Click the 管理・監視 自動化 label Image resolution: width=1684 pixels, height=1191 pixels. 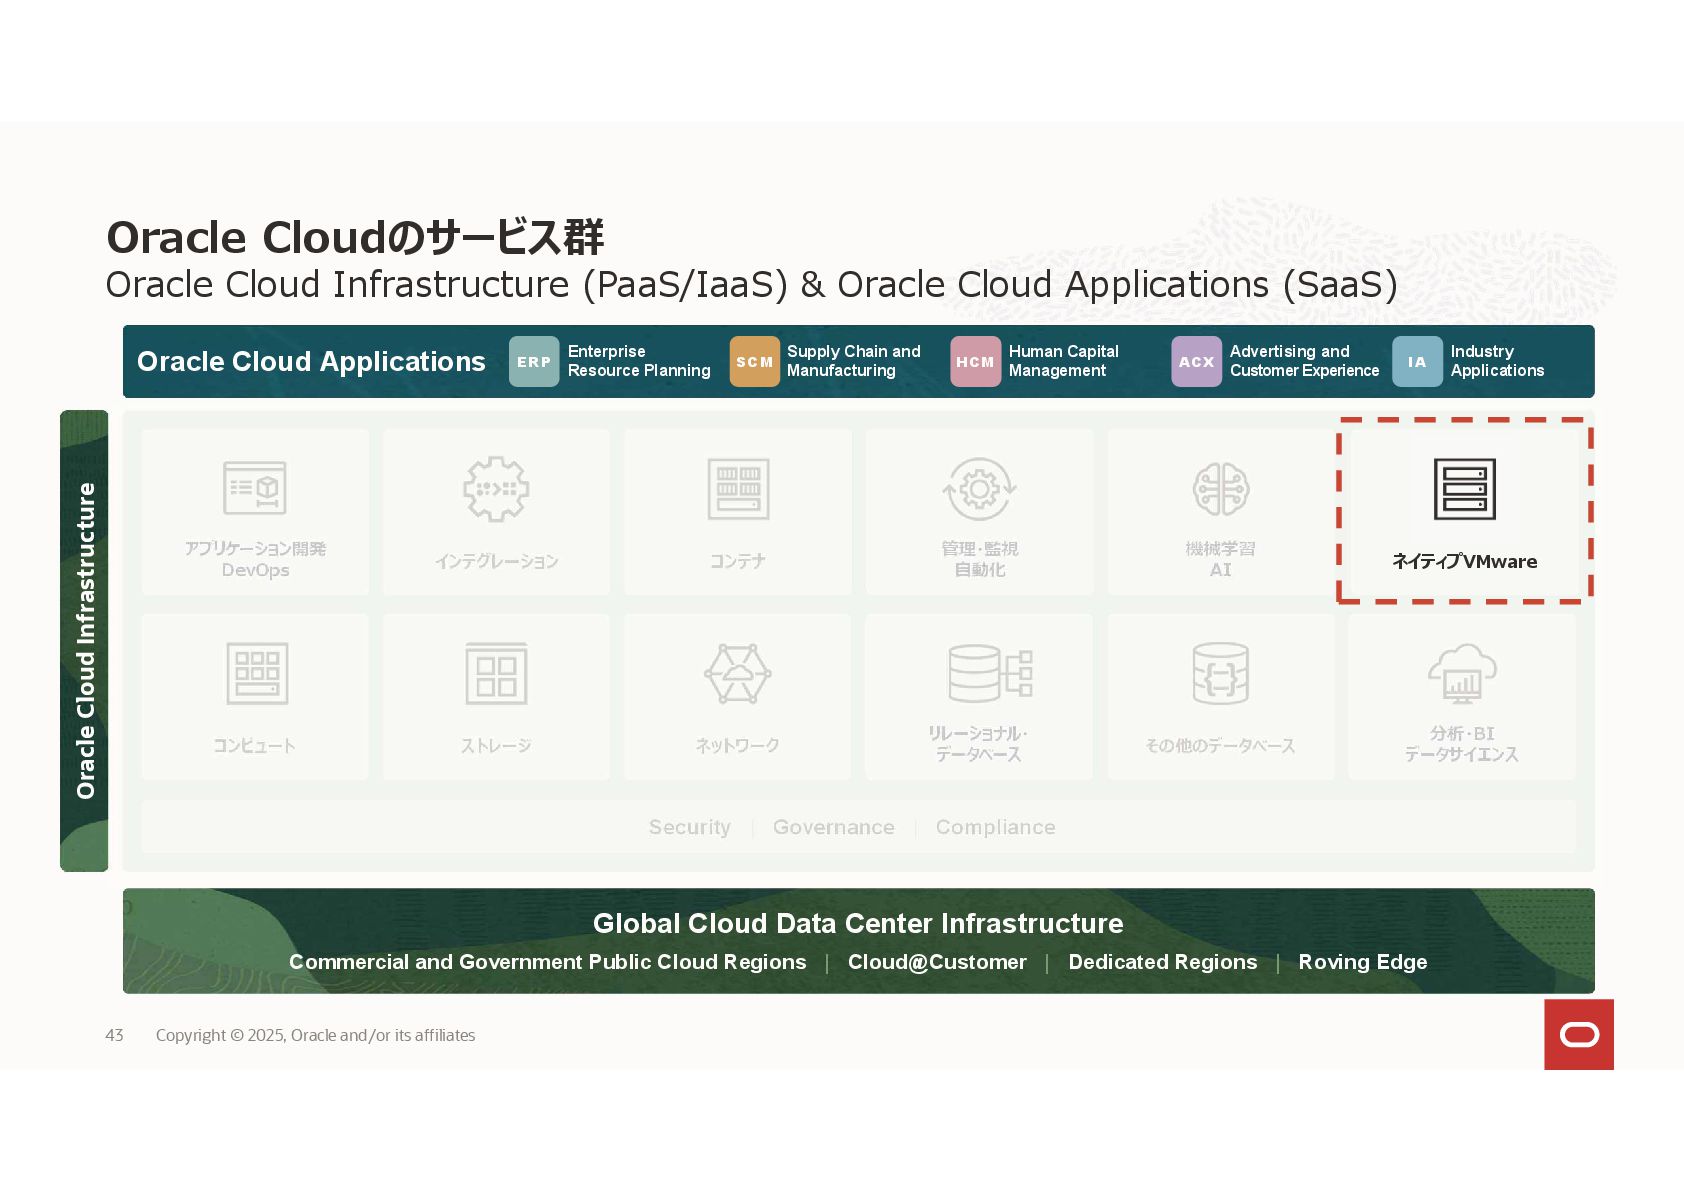pos(980,559)
